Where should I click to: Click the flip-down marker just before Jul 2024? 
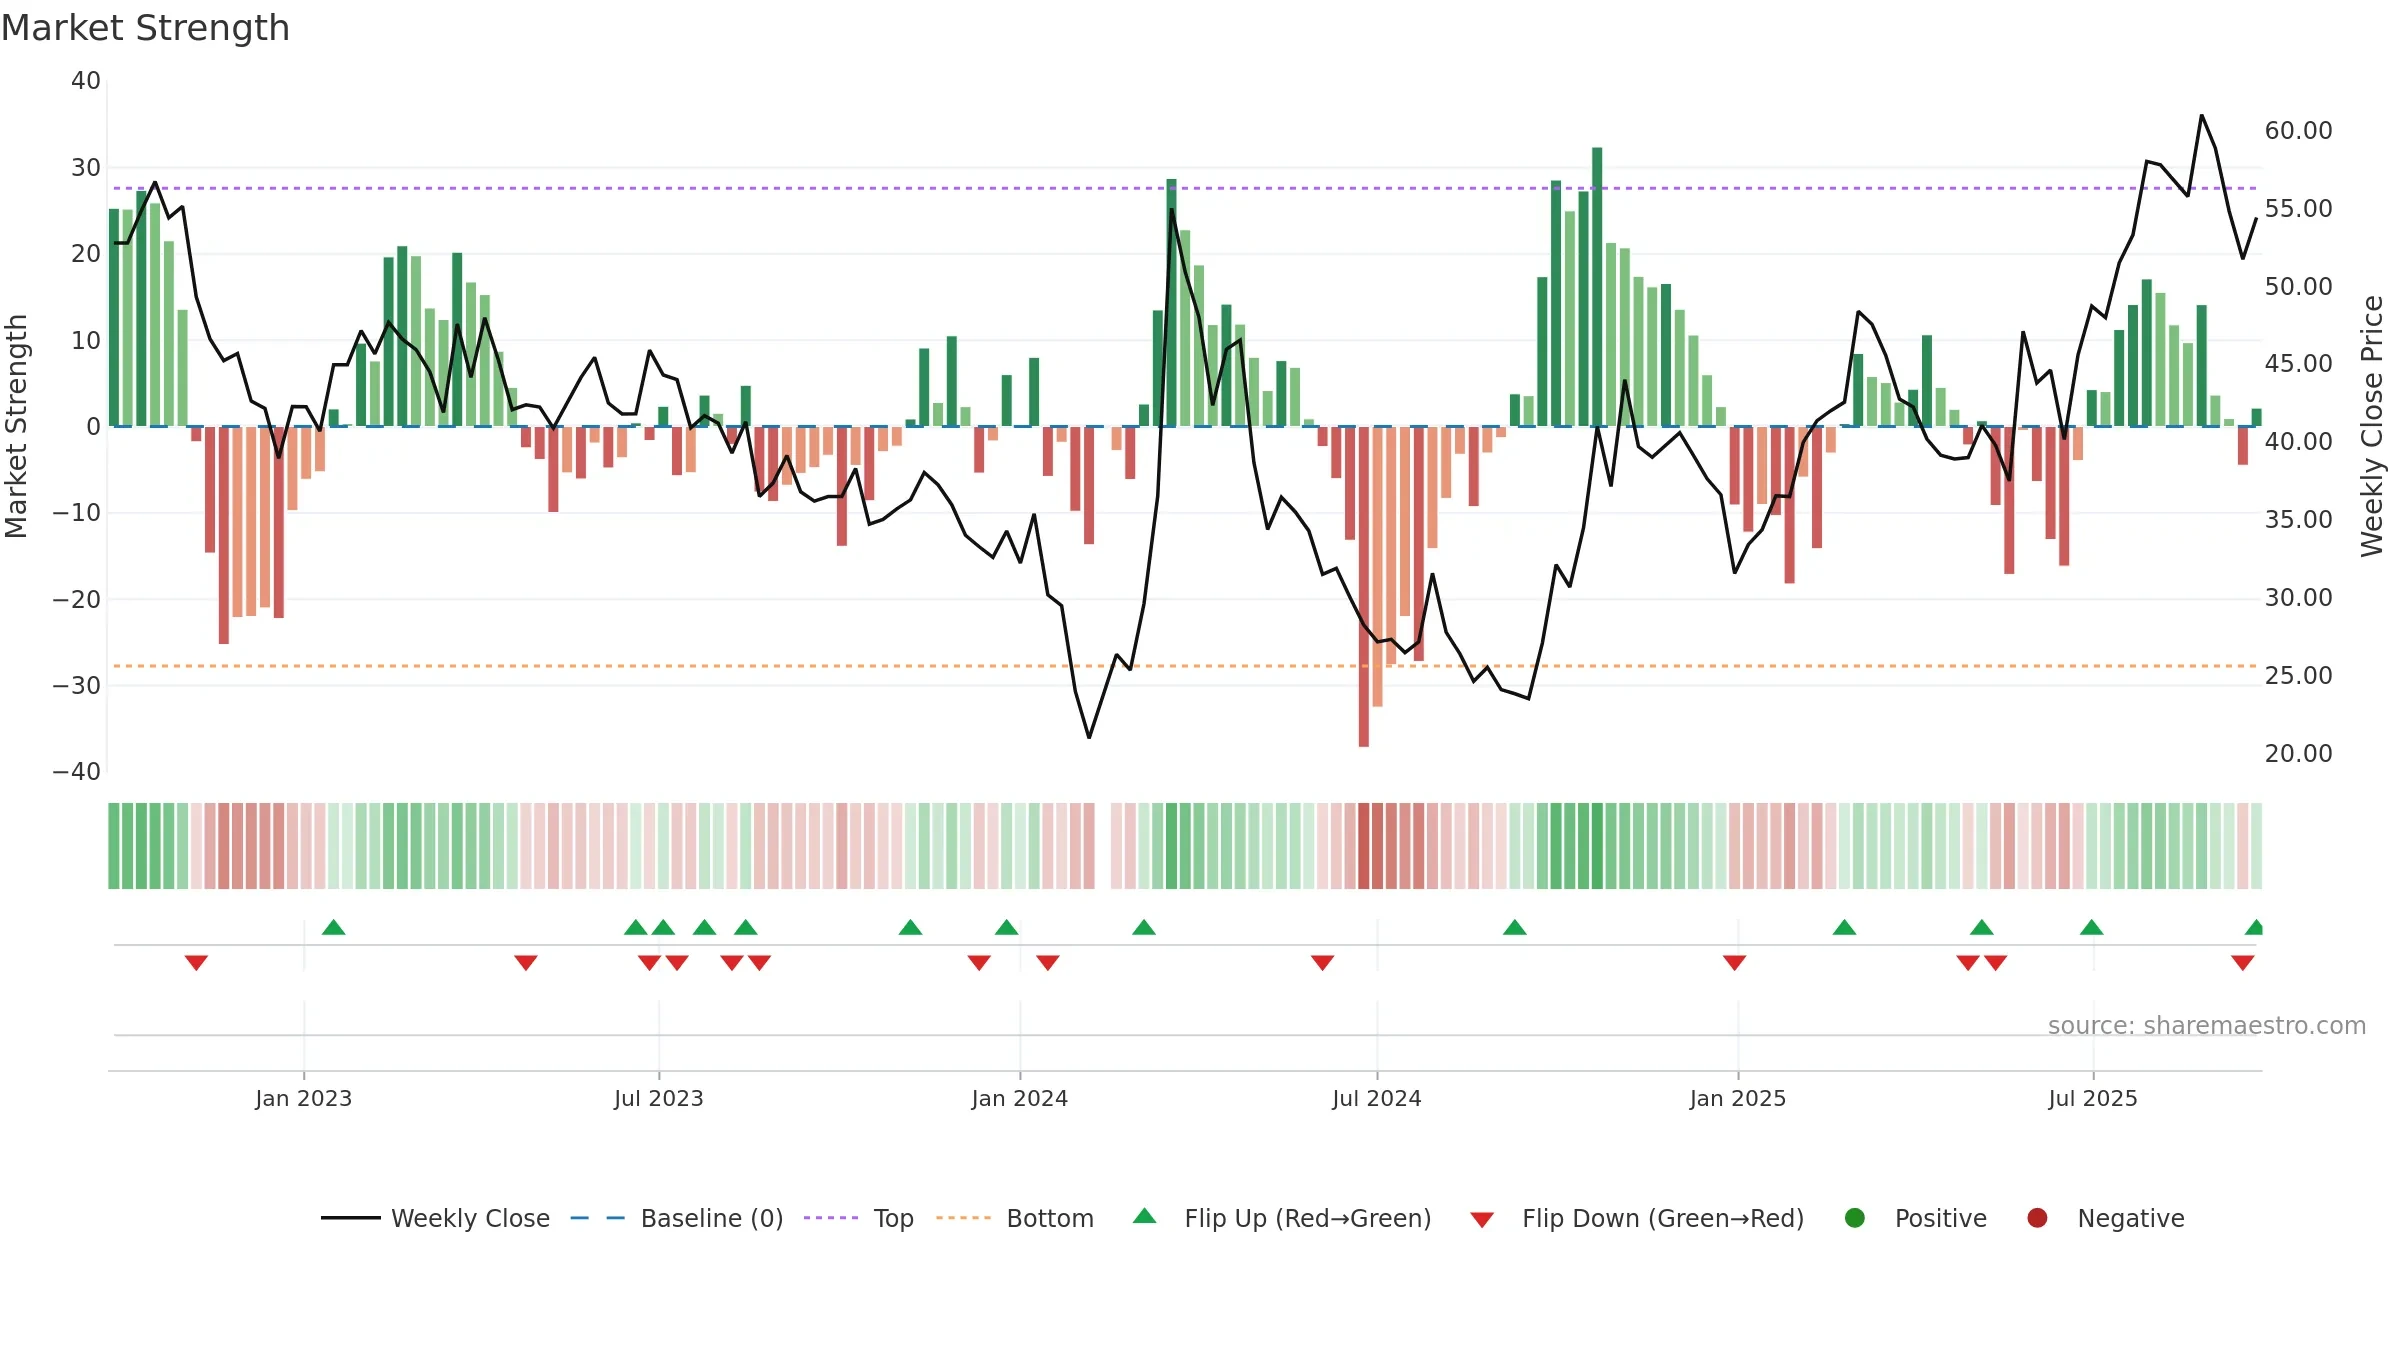1322,963
